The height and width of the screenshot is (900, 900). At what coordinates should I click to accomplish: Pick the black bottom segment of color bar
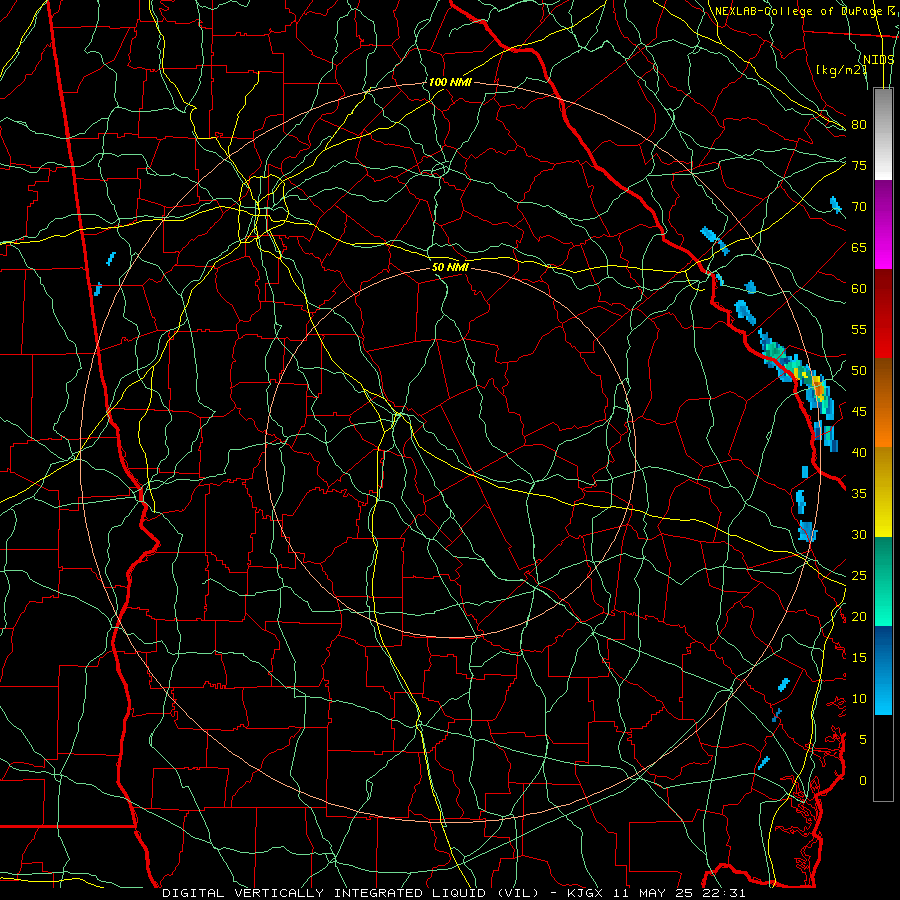(x=883, y=758)
